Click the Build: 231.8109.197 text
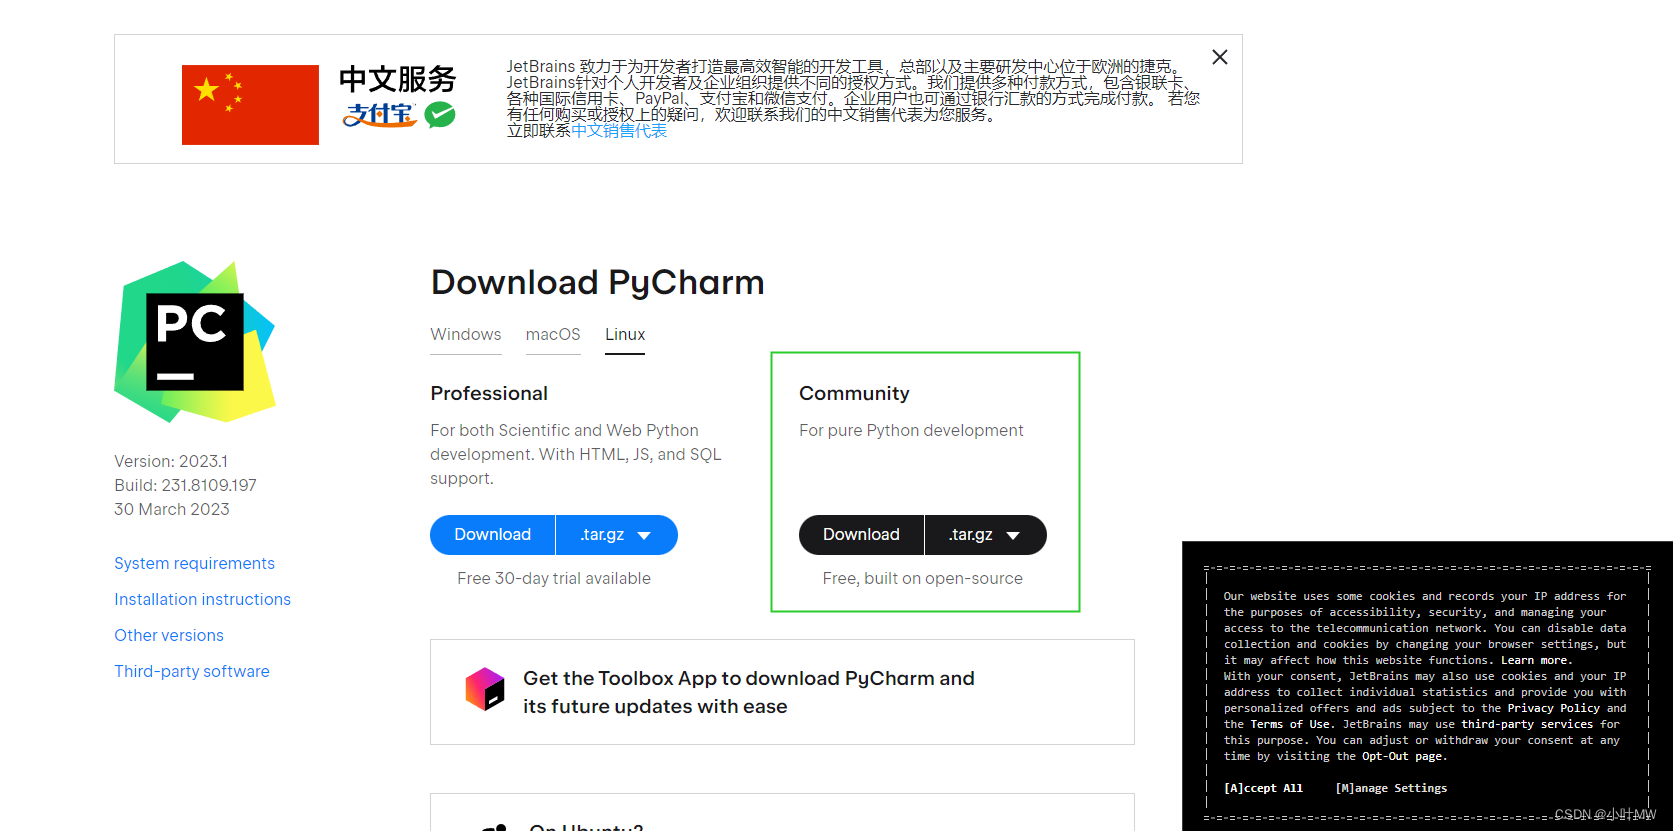1673x831 pixels. [x=185, y=485]
